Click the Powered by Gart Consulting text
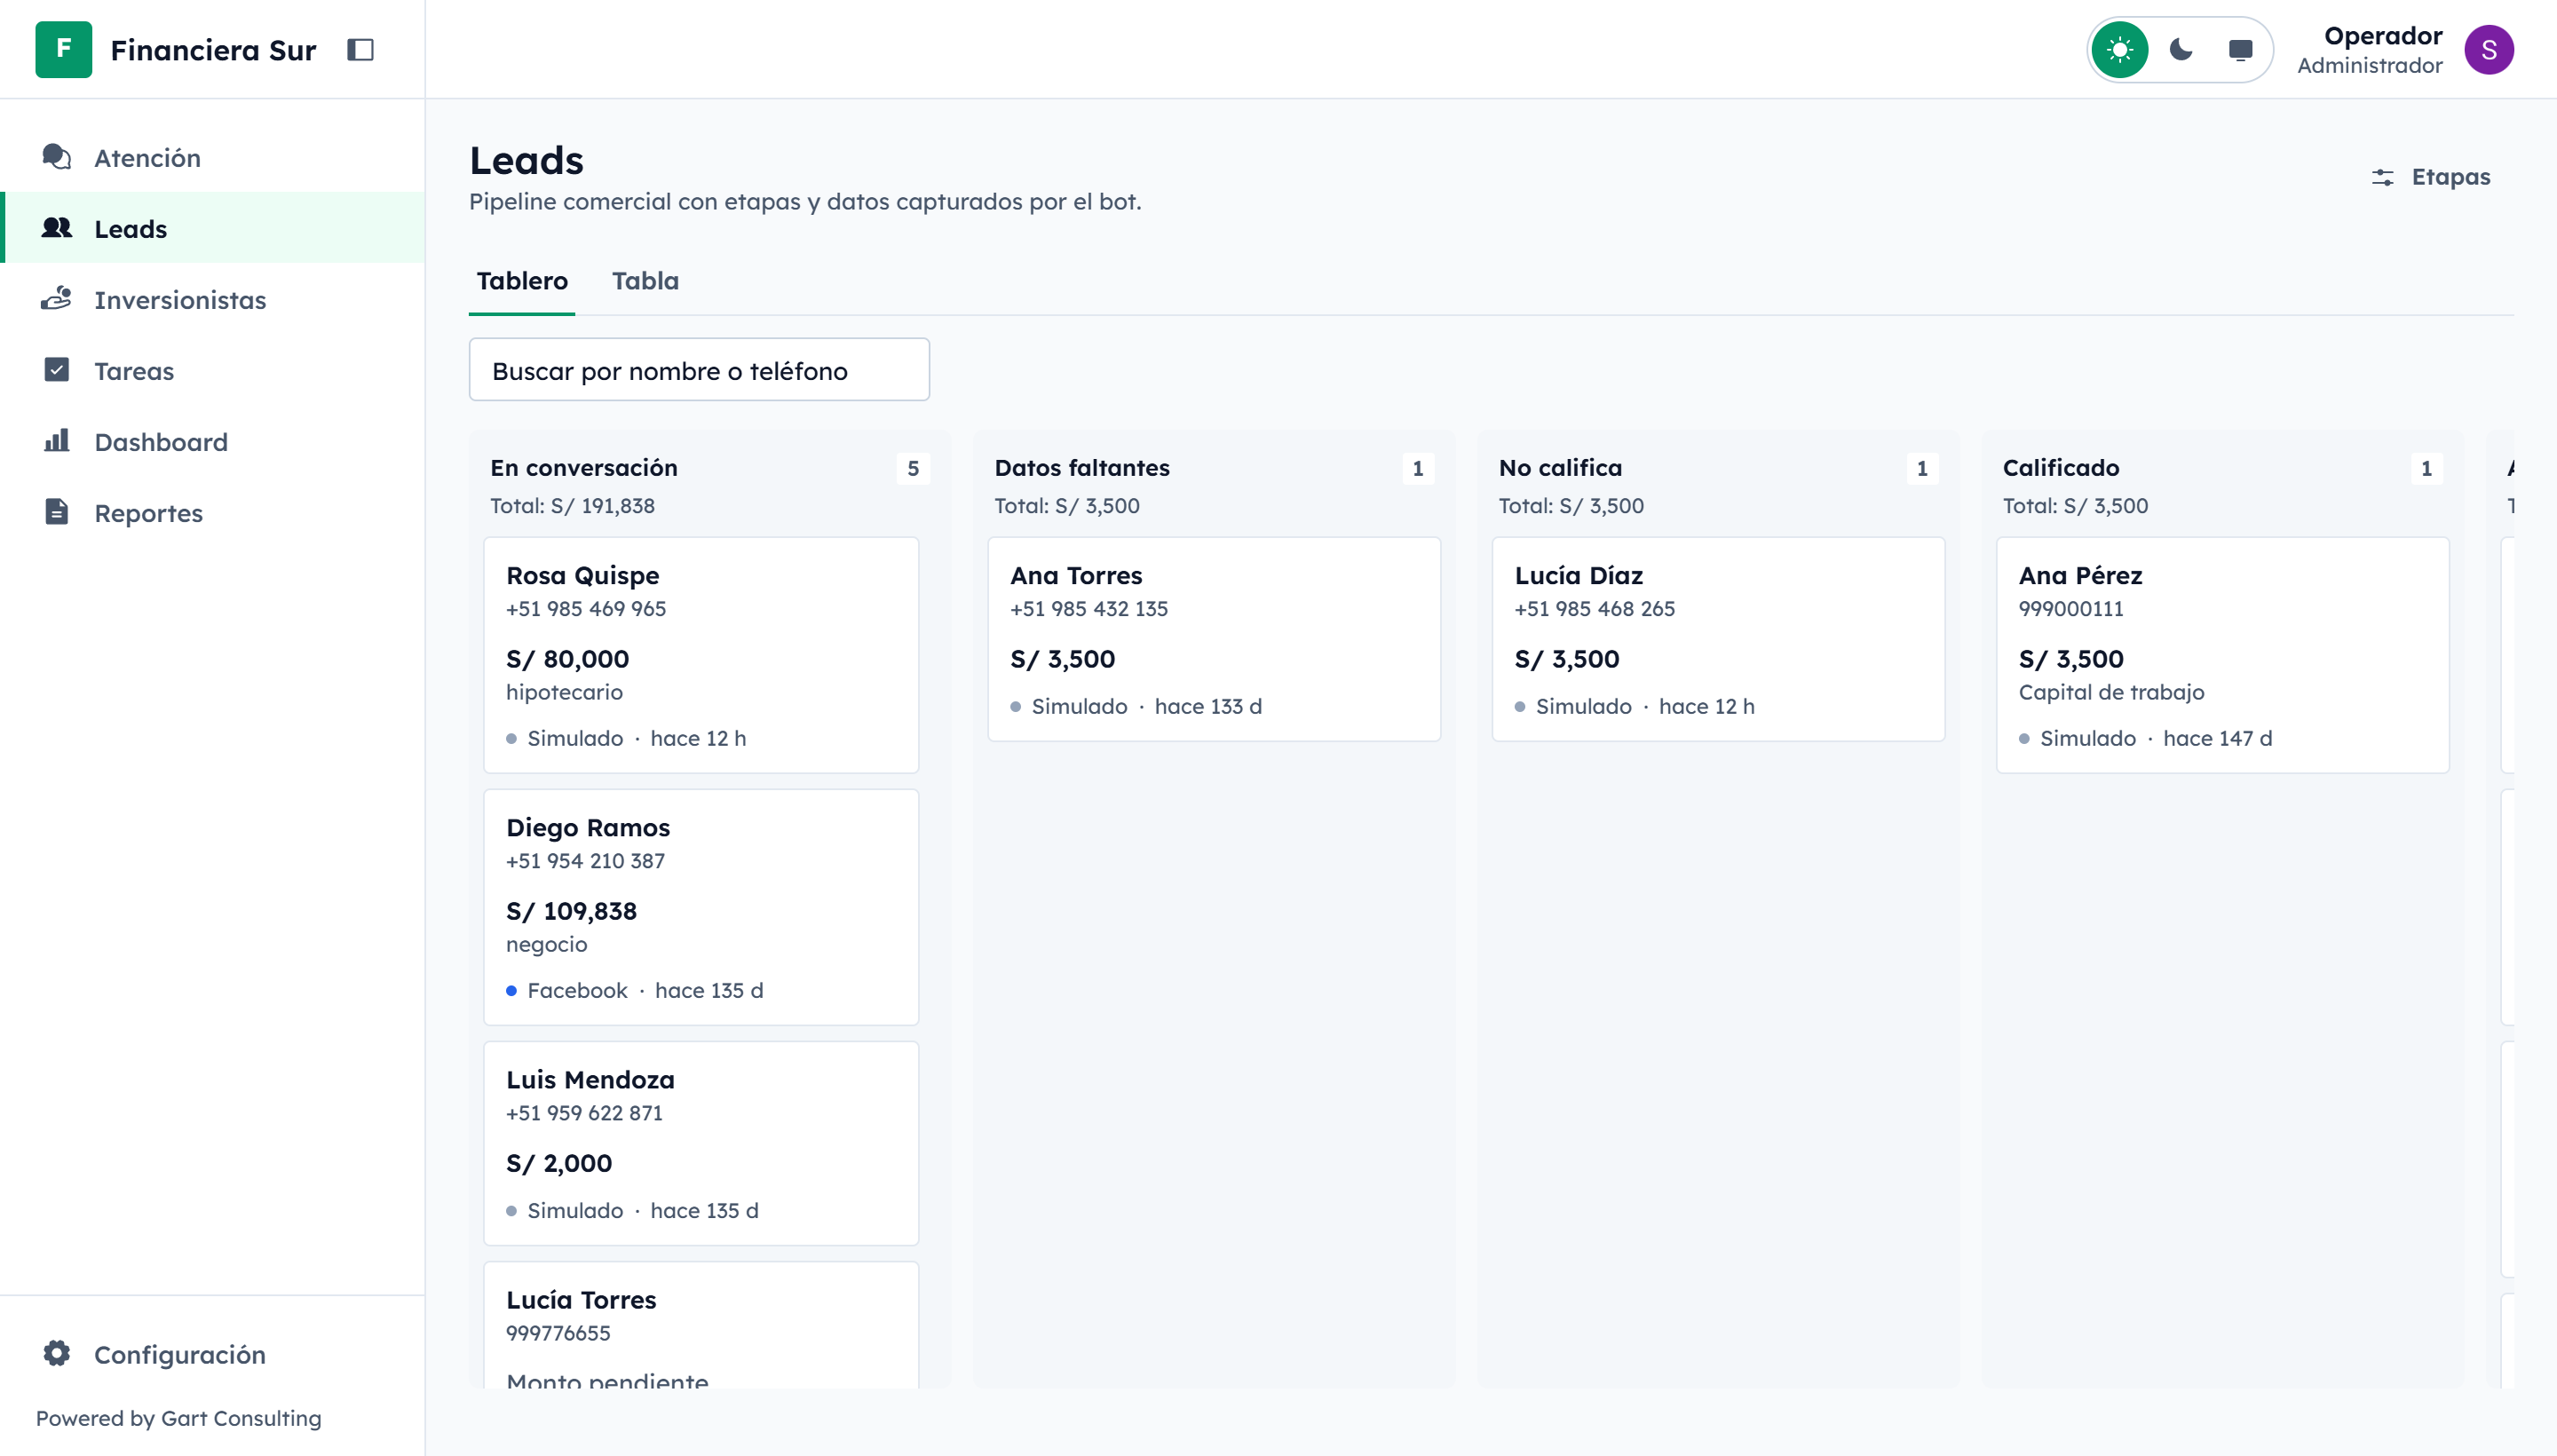The image size is (2557, 1456). coord(179,1418)
